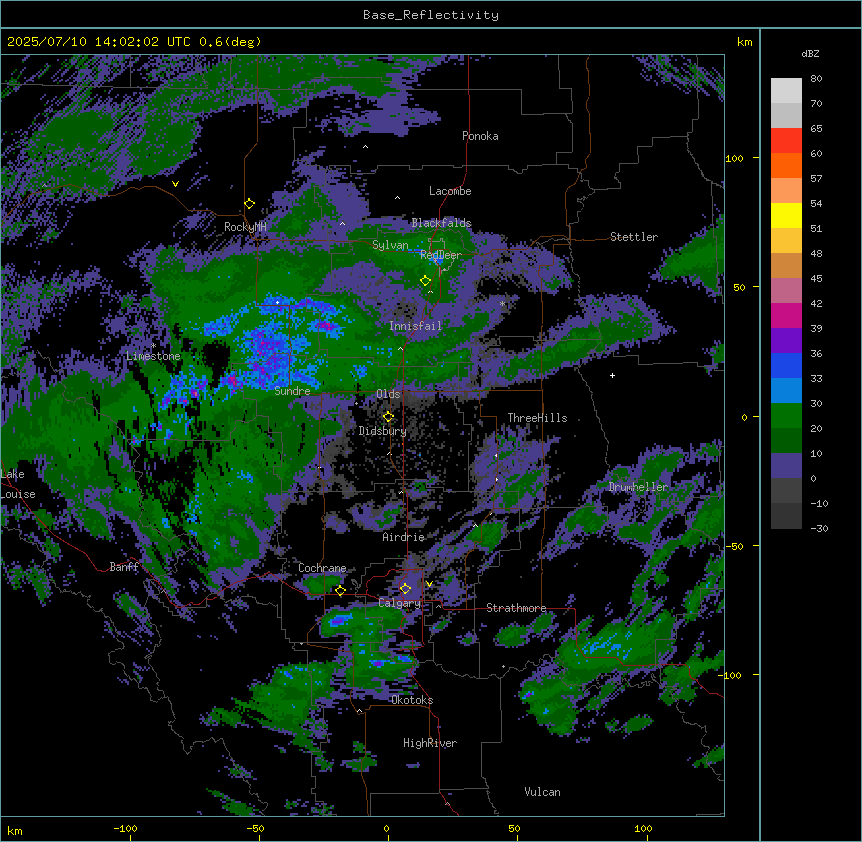The height and width of the screenshot is (842, 862).
Task: Click the Stettler city label
Action: point(634,237)
